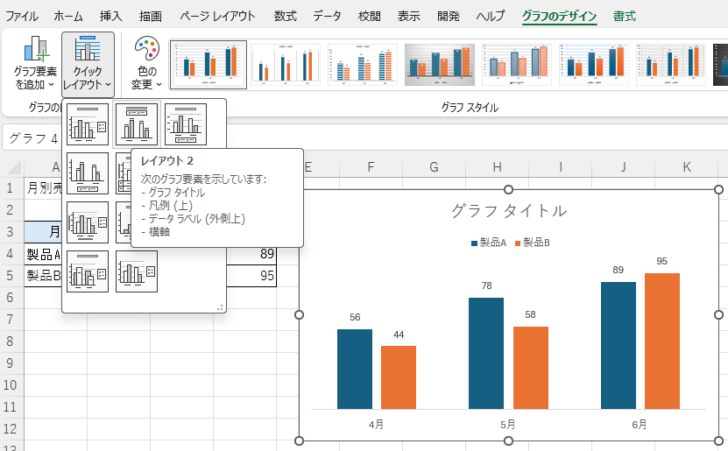The height and width of the screenshot is (451, 728).
Task: Choose Layout 10 in bottom gallery row
Action: click(87, 272)
